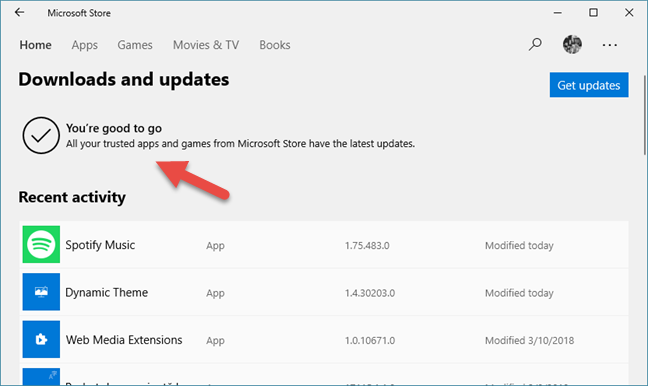Click Modified today in Dynamic Theme row

[x=519, y=293]
